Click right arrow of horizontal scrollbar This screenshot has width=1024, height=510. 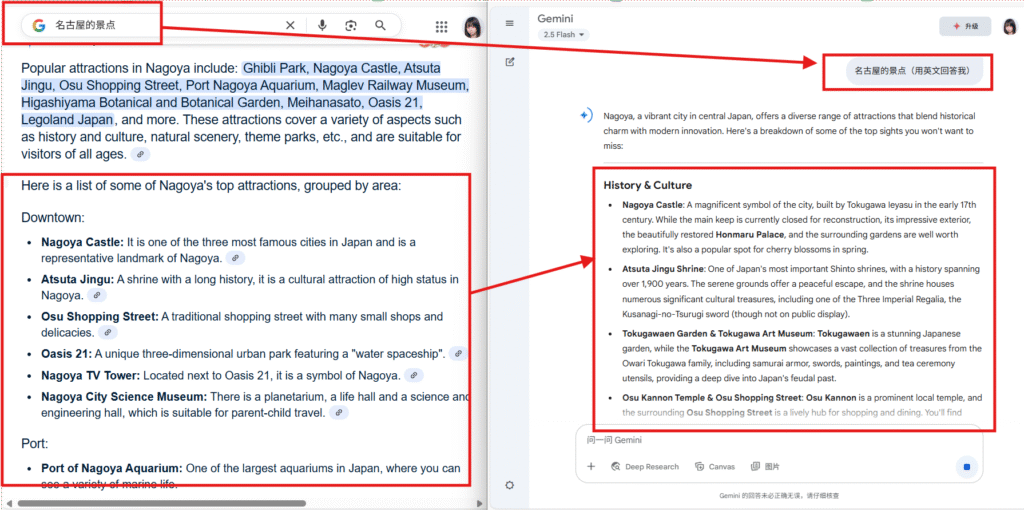(481, 503)
